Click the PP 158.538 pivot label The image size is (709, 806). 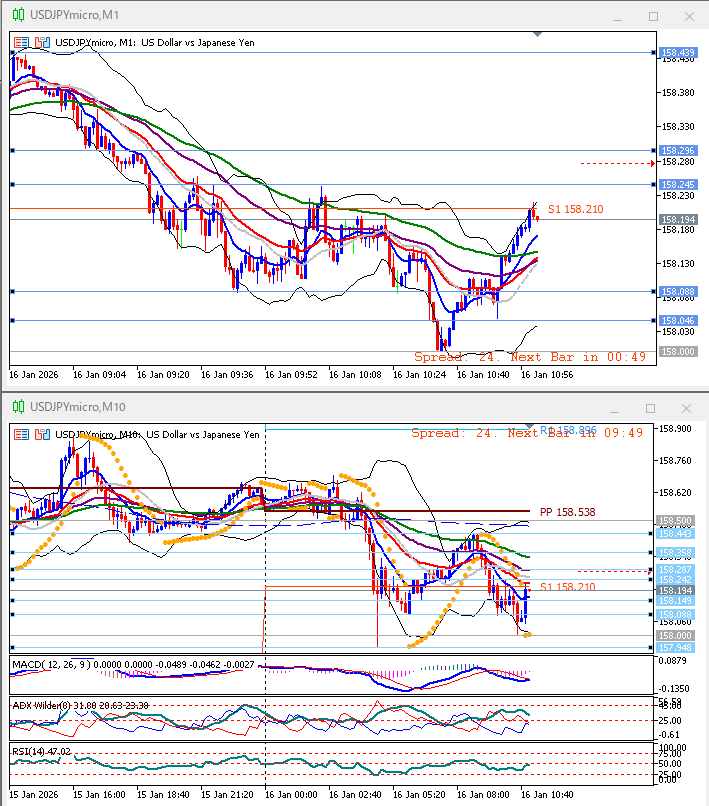click(567, 511)
